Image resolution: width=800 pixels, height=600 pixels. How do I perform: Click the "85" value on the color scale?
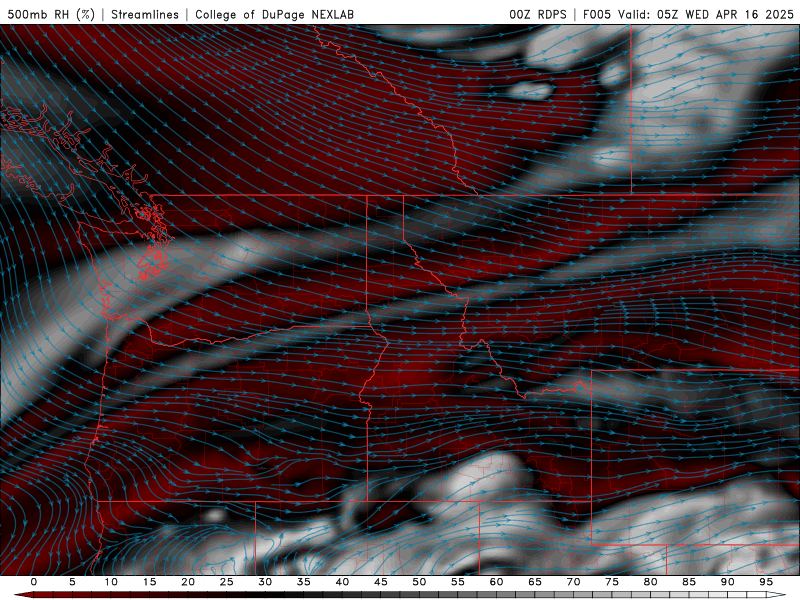click(689, 582)
